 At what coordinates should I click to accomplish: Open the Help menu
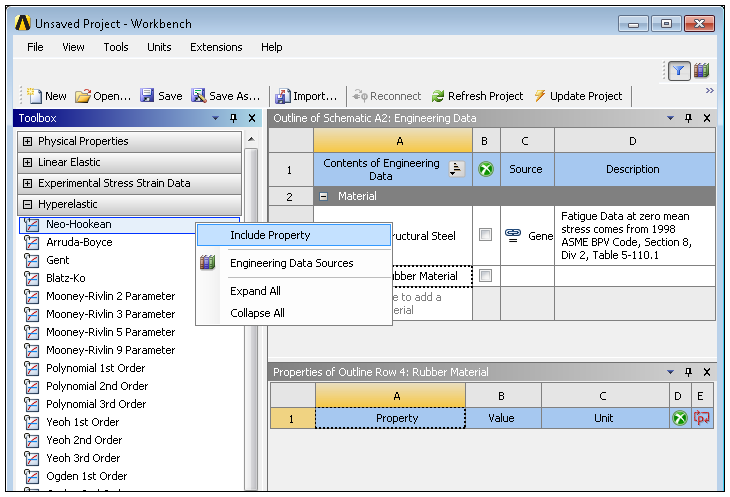(x=271, y=47)
